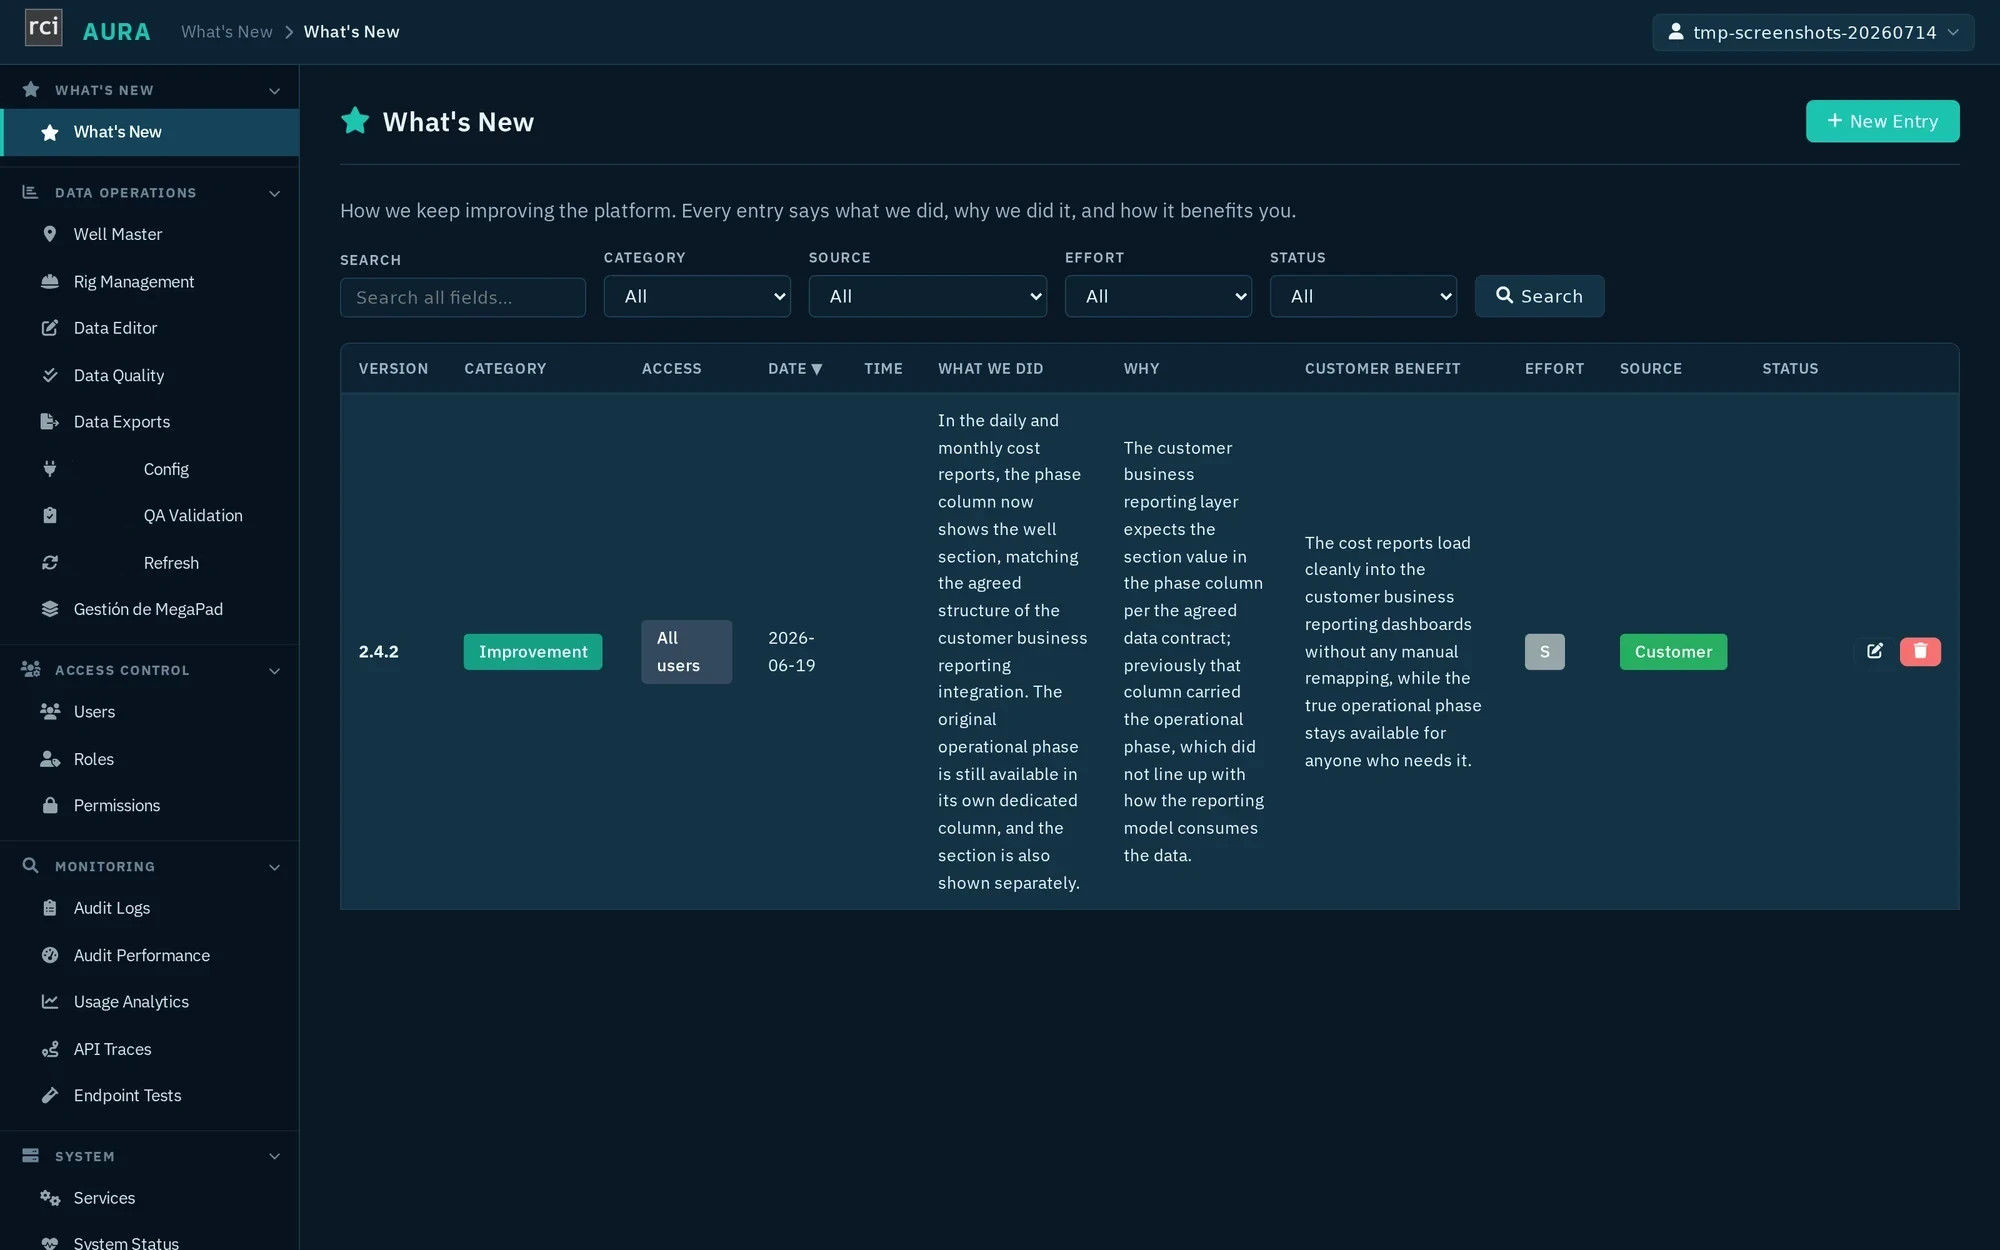Click the rci logo icon
The width and height of the screenshot is (2000, 1250).
coord(43,28)
